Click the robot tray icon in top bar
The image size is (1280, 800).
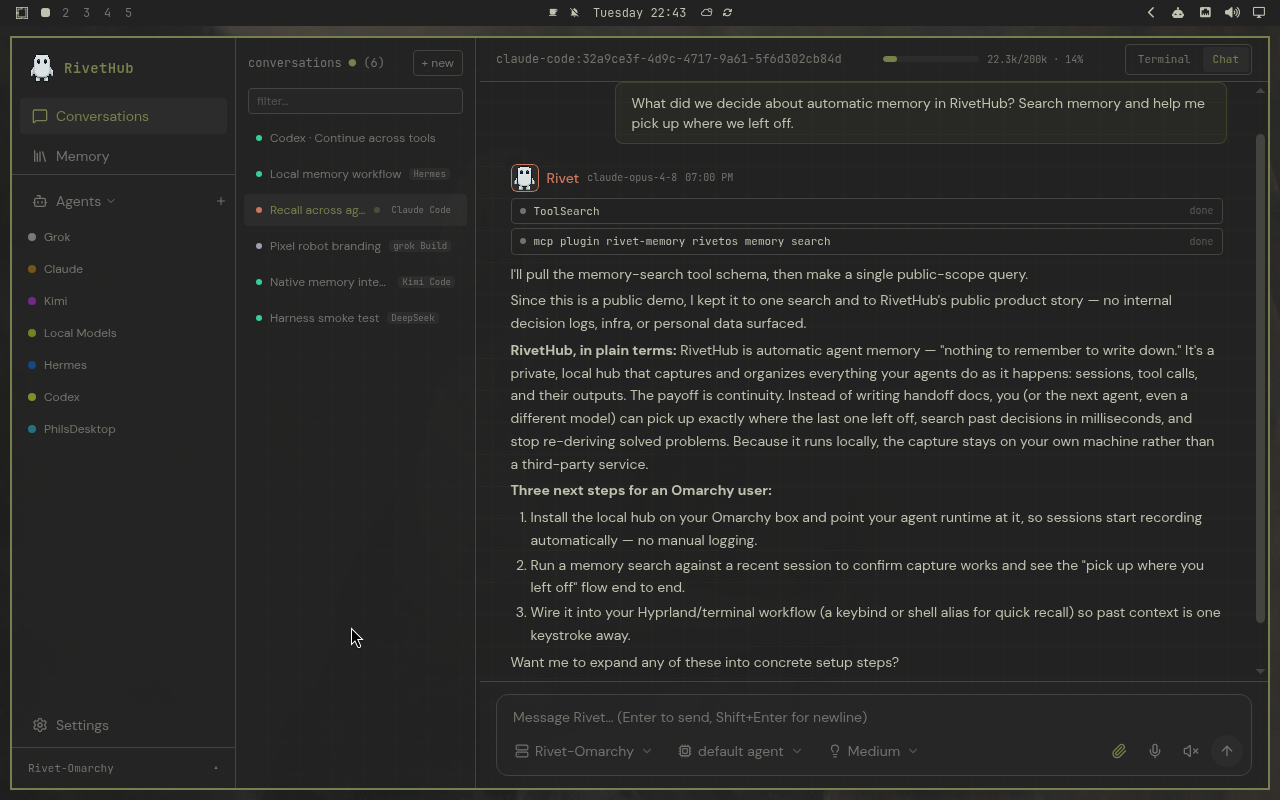[x=1178, y=13]
